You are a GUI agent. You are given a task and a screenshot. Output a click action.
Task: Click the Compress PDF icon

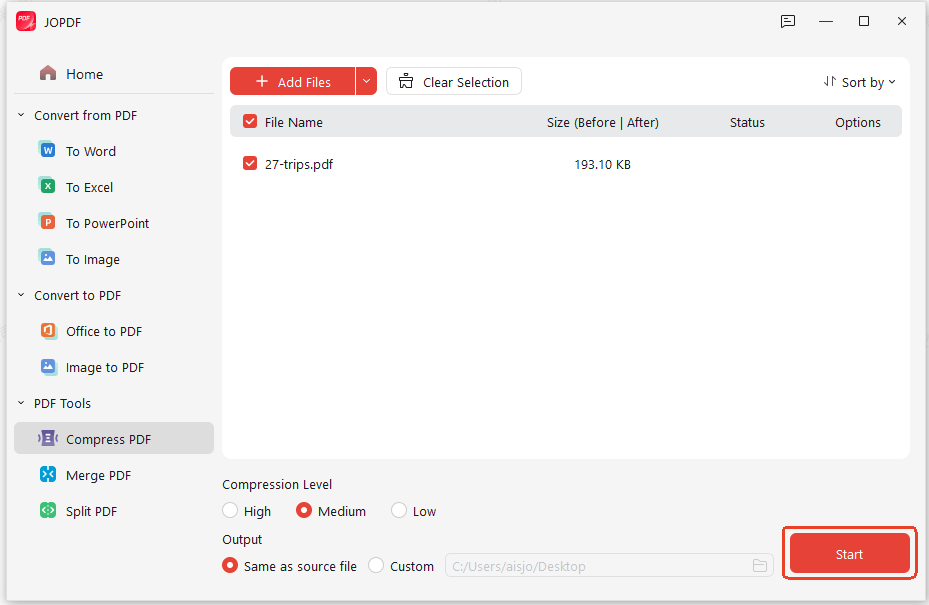48,438
